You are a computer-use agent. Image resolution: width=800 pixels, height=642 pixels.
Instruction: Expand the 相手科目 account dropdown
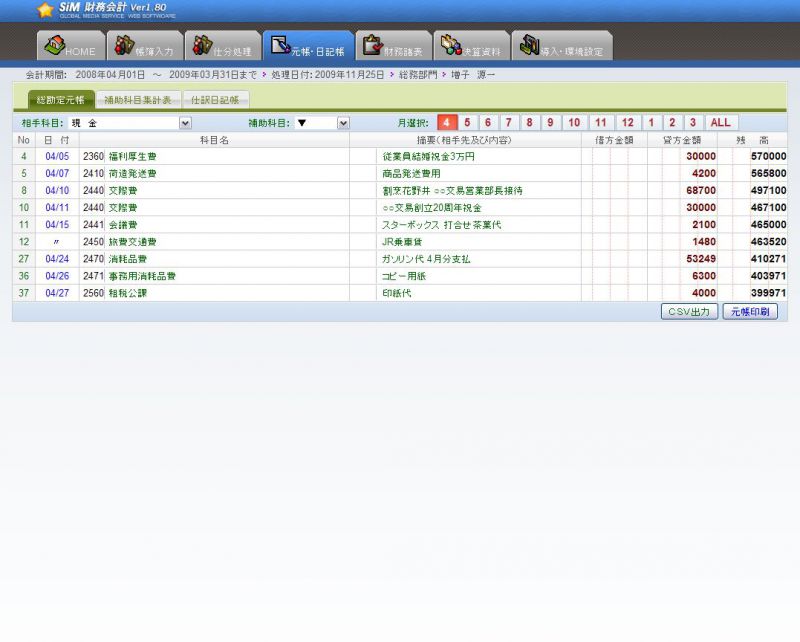(x=185, y=123)
